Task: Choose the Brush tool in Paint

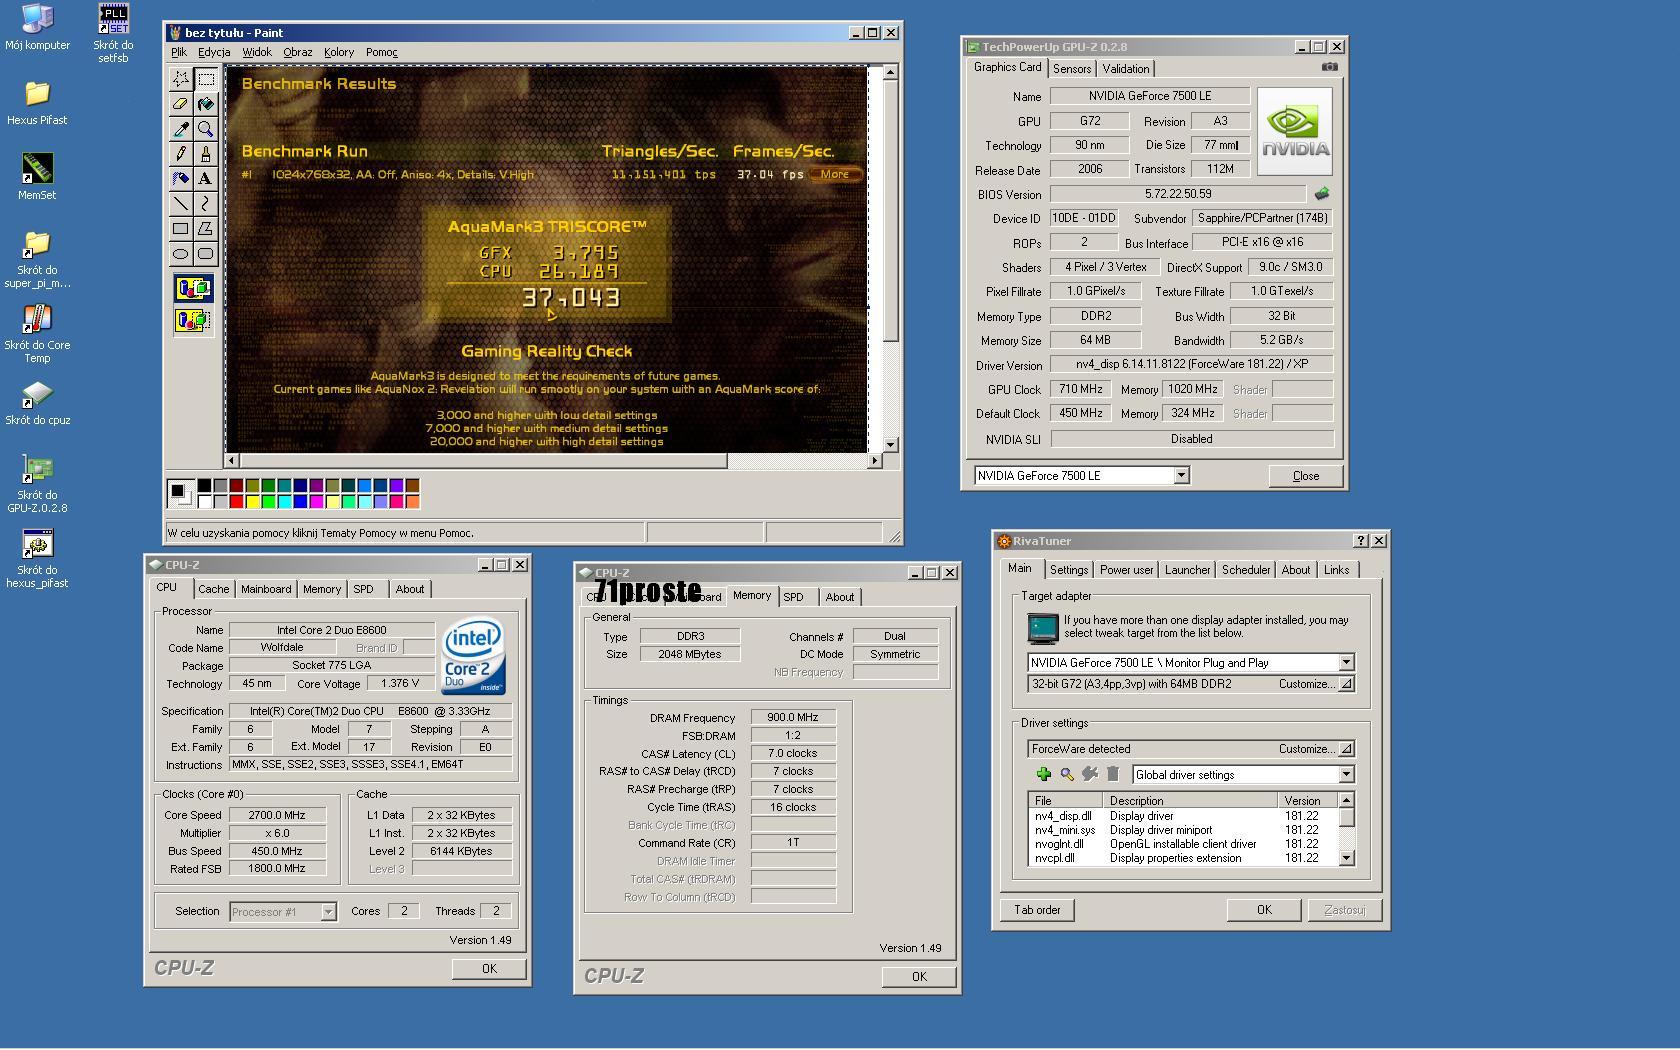Action: click(x=205, y=153)
